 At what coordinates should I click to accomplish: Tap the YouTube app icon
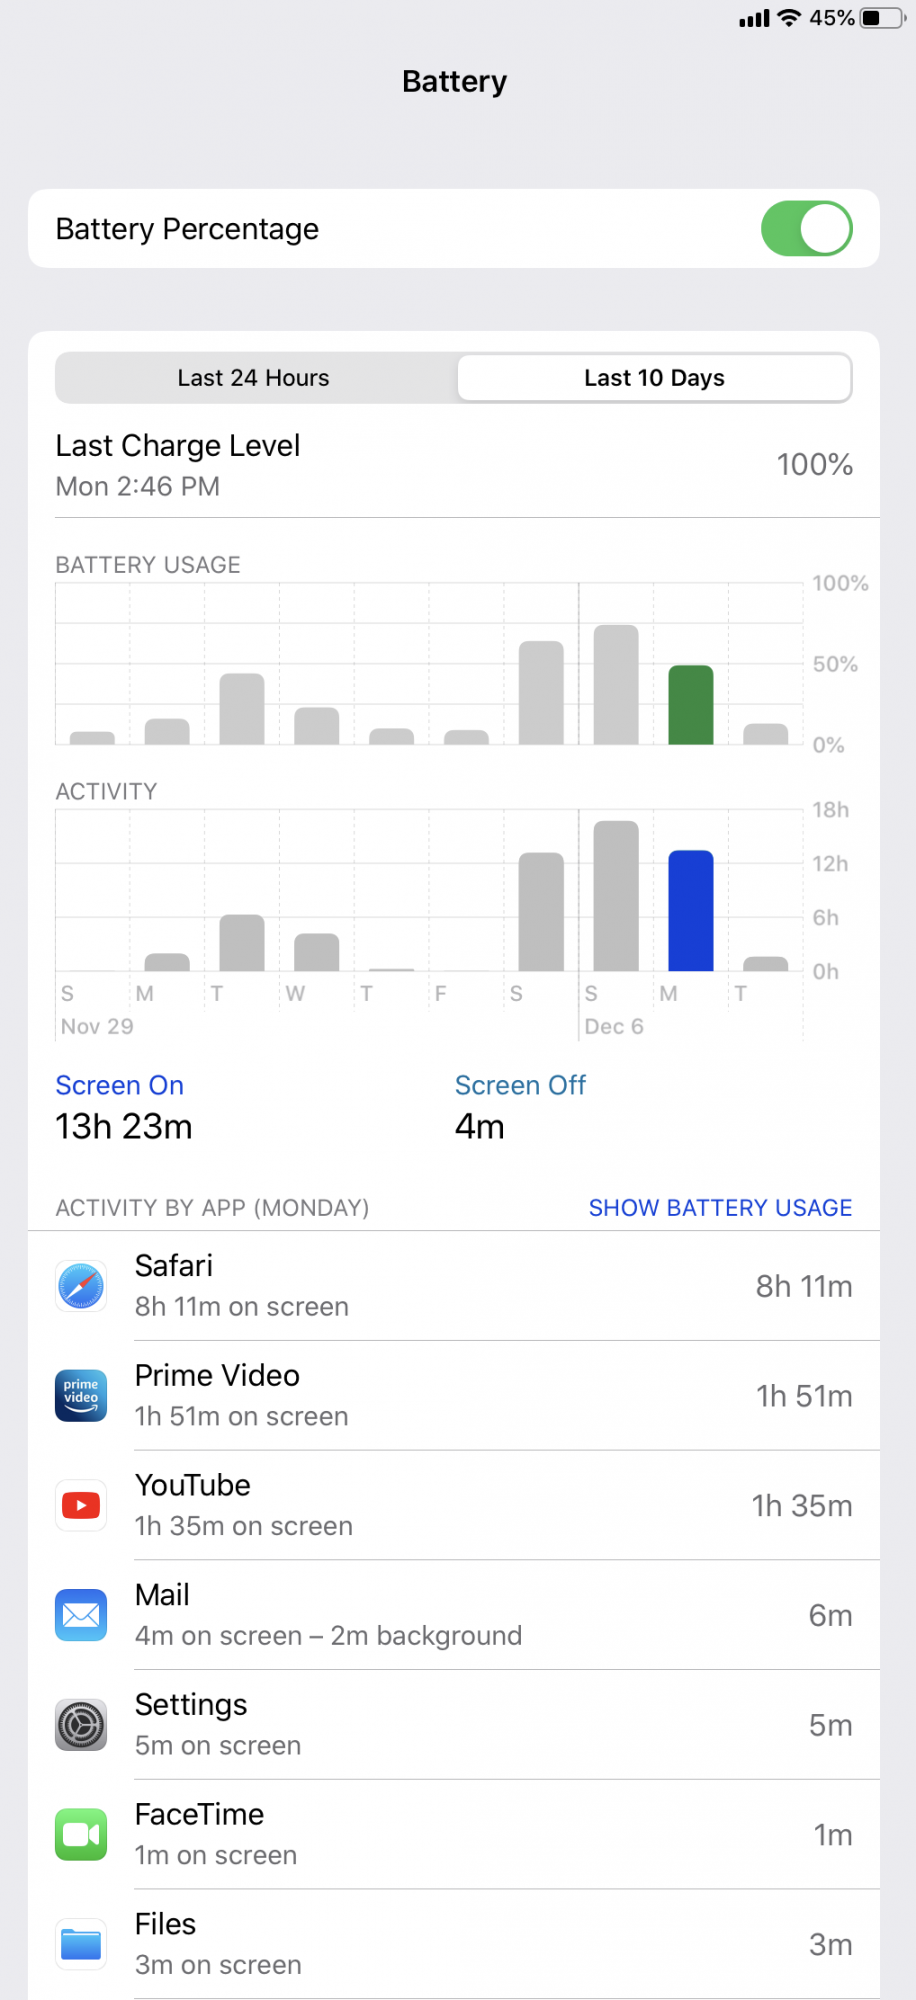click(x=81, y=1505)
